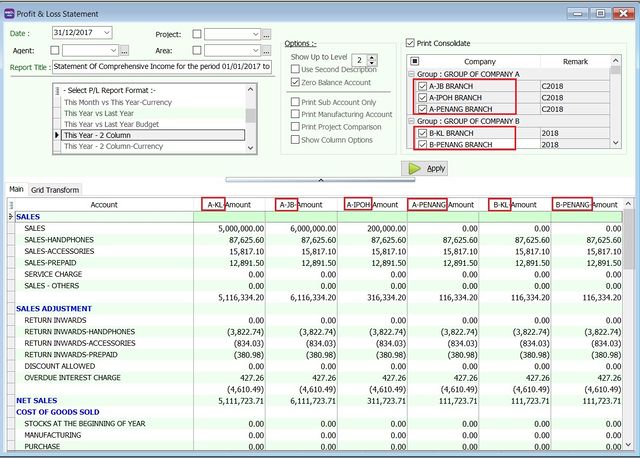This screenshot has width=640, height=458.
Task: Switch to the Grid Transform tab
Action: 56,190
